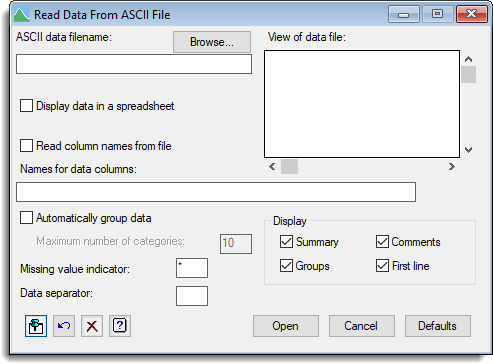The width and height of the screenshot is (493, 364).
Task: Click the Defaults button
Action: click(x=438, y=326)
